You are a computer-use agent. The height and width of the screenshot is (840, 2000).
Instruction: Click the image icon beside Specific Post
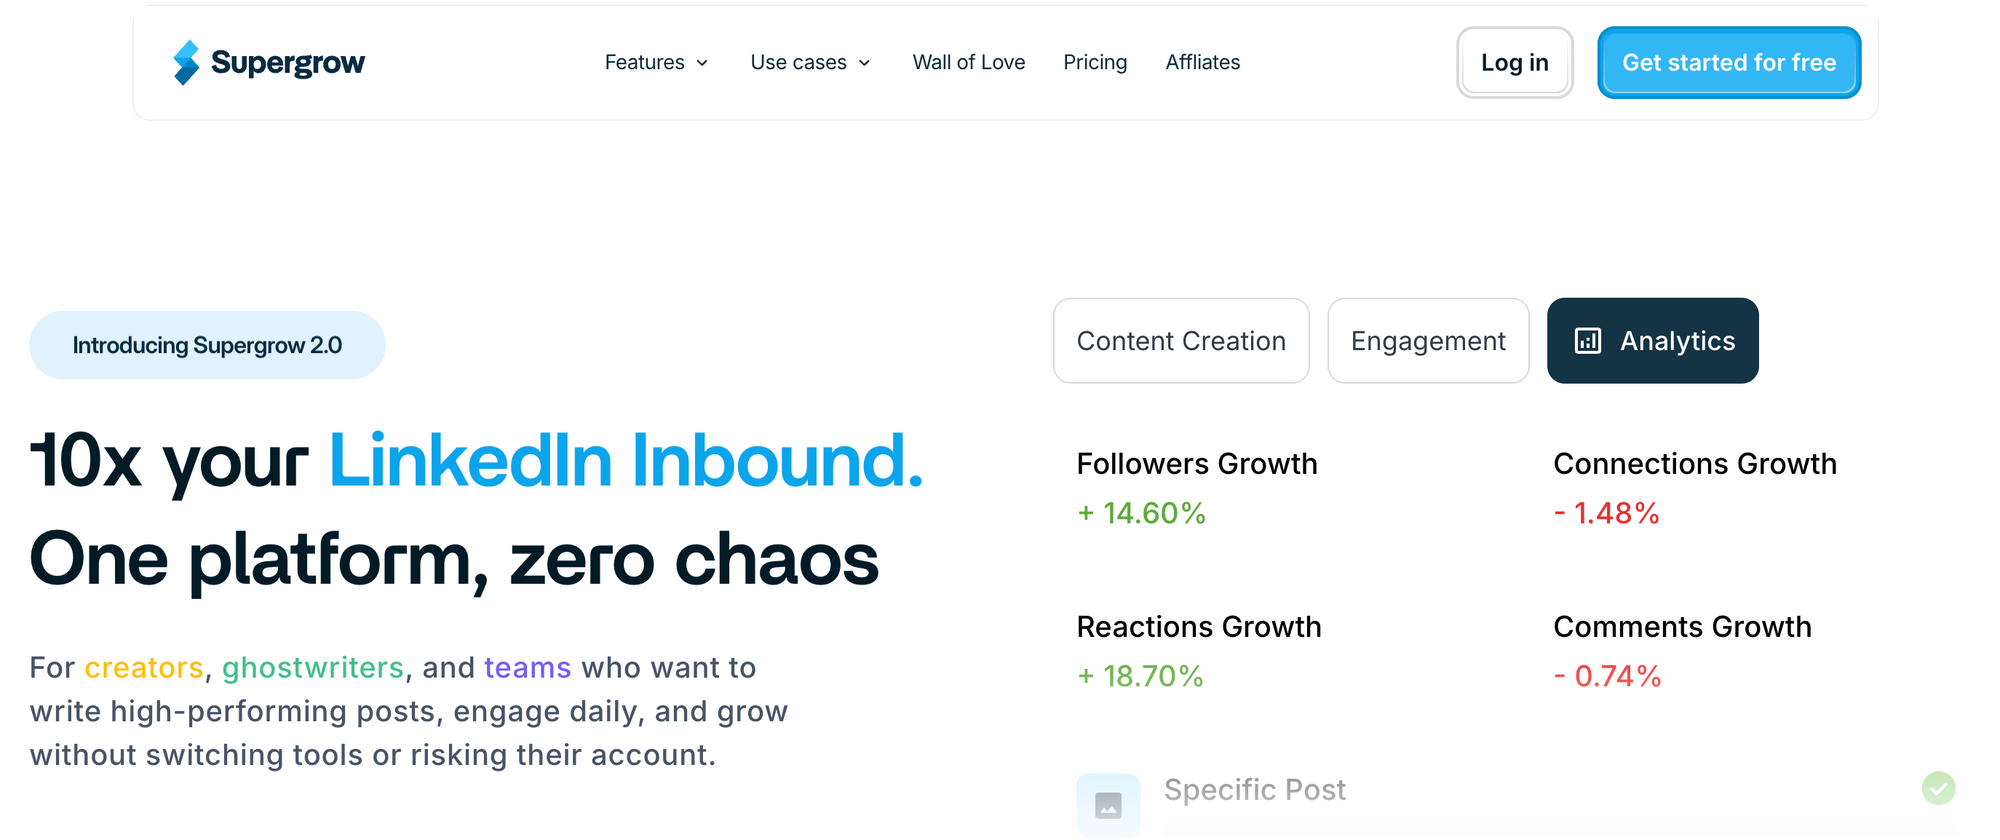1108,805
